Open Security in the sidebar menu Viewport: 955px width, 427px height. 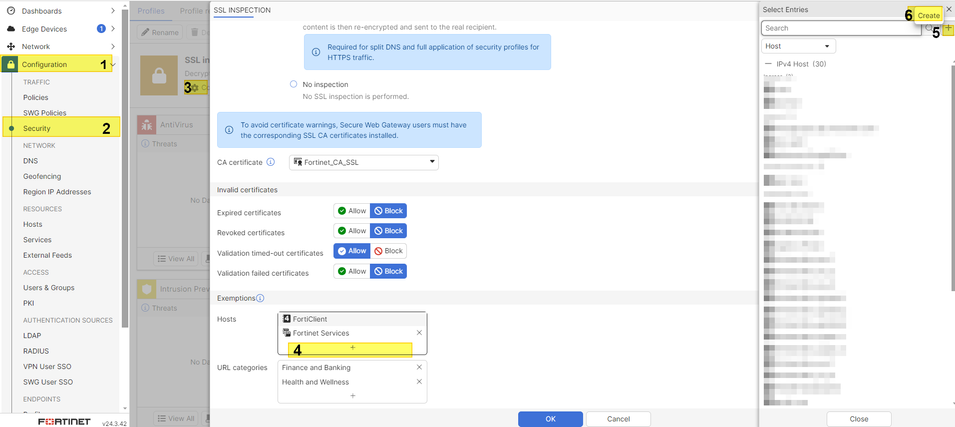point(37,128)
